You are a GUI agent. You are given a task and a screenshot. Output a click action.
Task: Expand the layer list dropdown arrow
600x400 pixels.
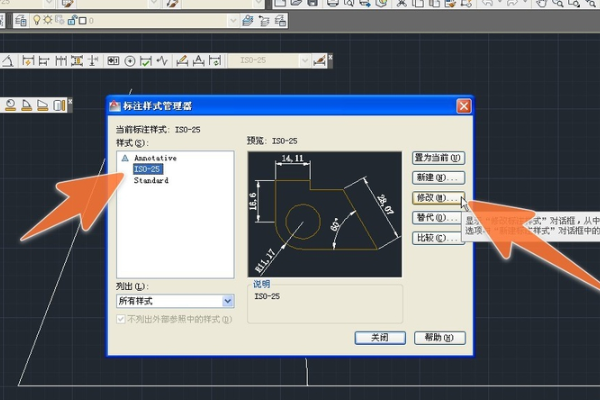pos(233,20)
